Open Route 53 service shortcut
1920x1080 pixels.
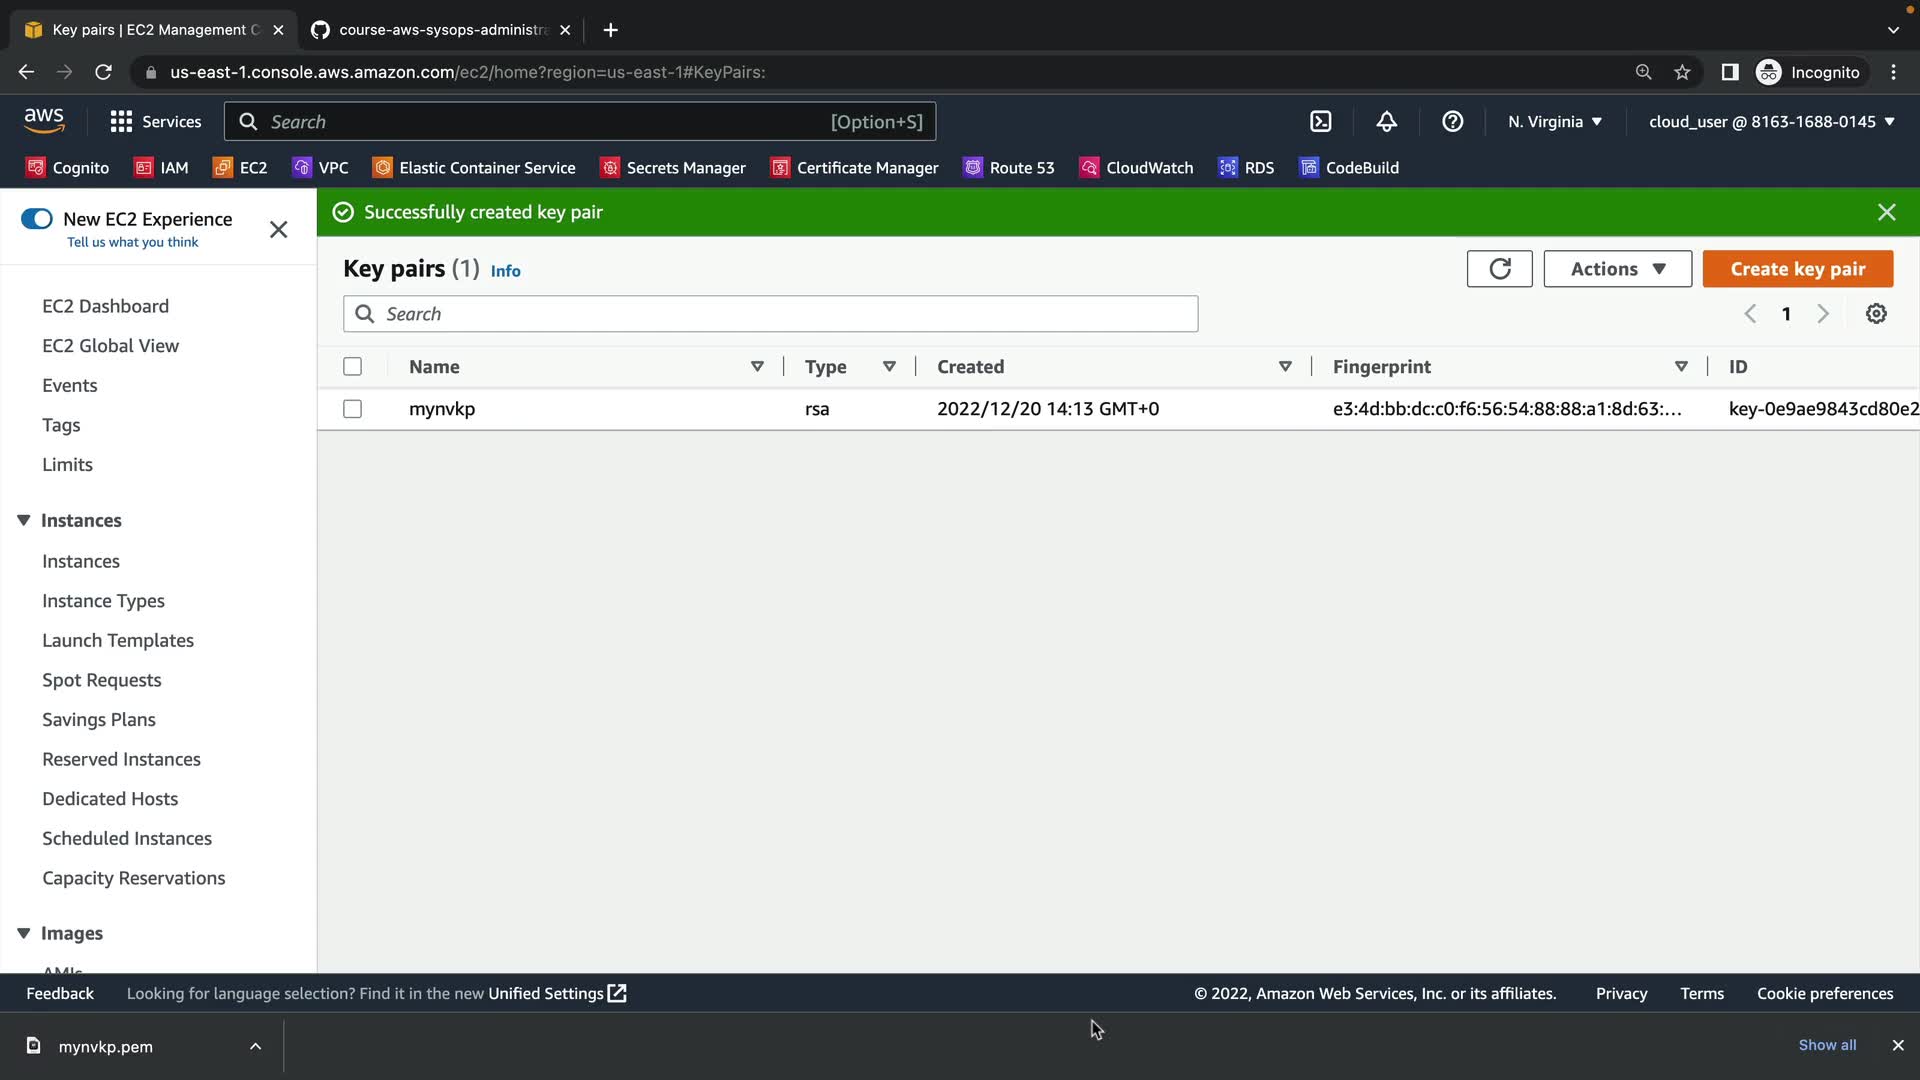click(1009, 168)
